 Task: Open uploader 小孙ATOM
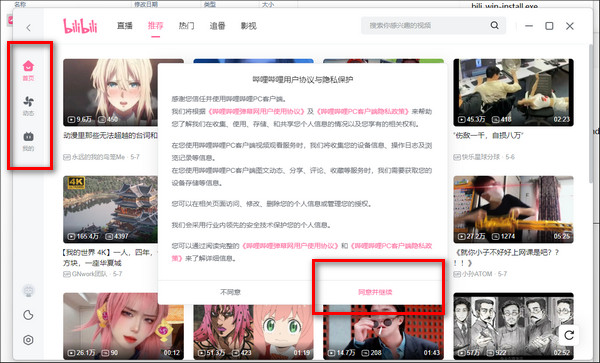click(477, 274)
